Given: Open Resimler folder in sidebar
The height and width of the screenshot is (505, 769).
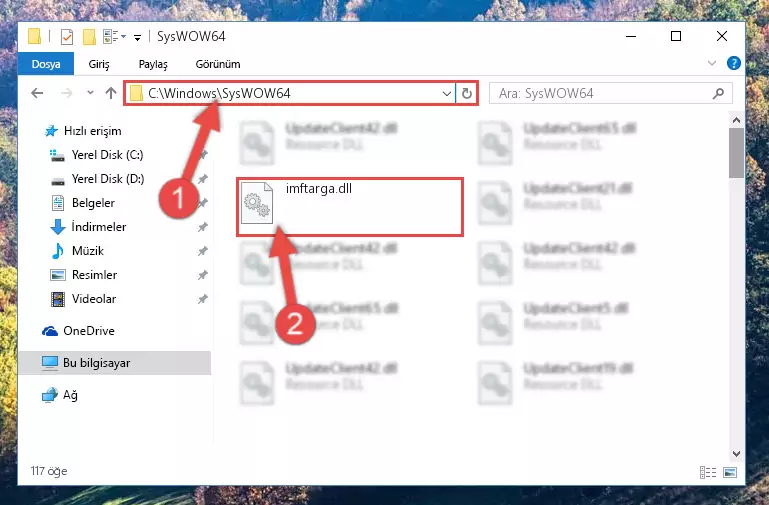Looking at the screenshot, I should coord(94,275).
